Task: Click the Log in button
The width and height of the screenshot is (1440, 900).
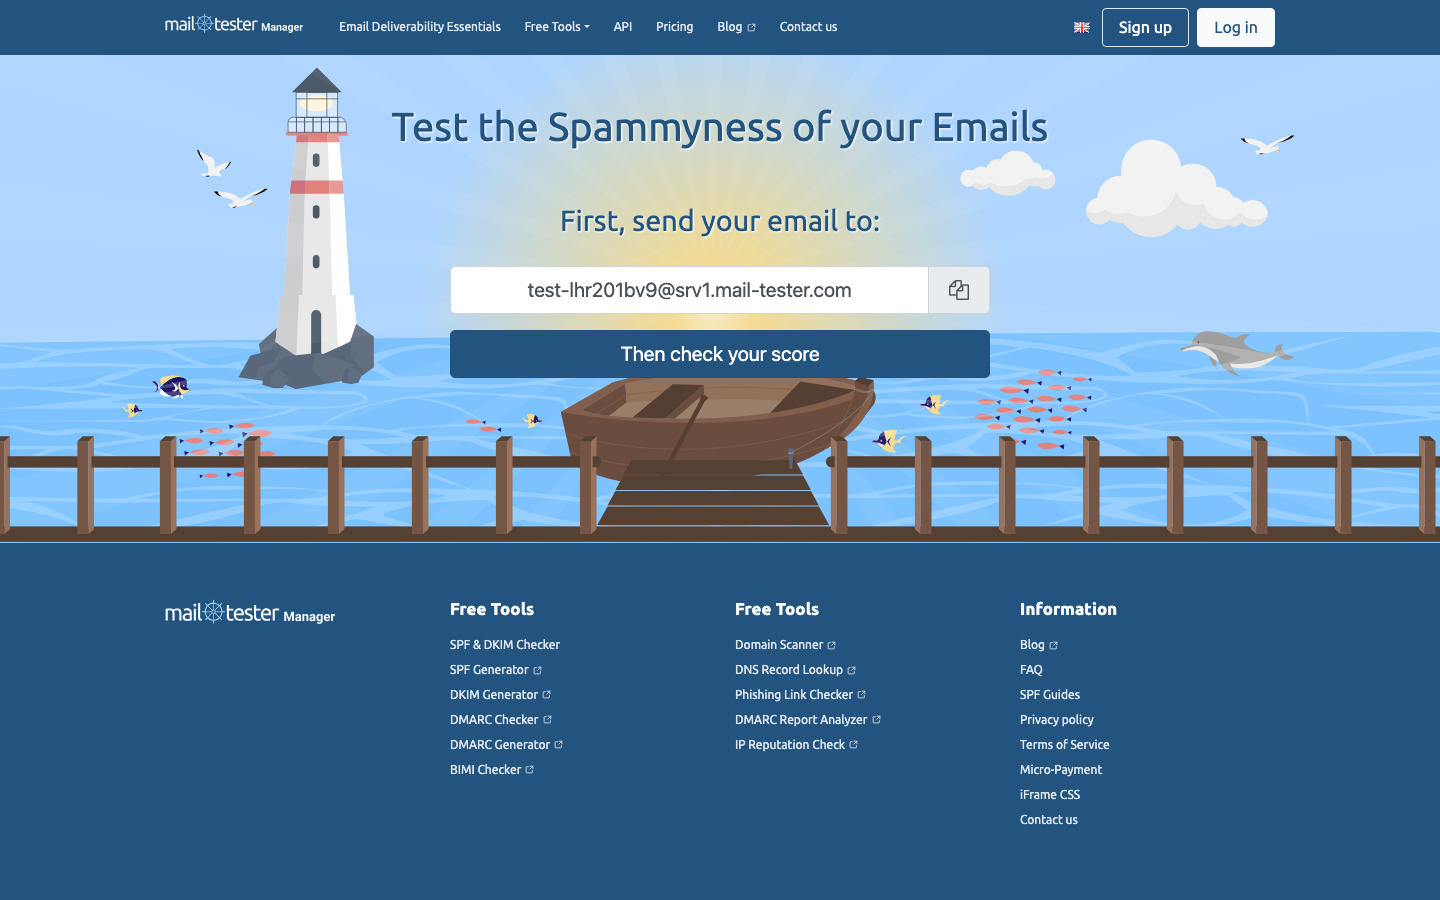Action: pos(1236,27)
